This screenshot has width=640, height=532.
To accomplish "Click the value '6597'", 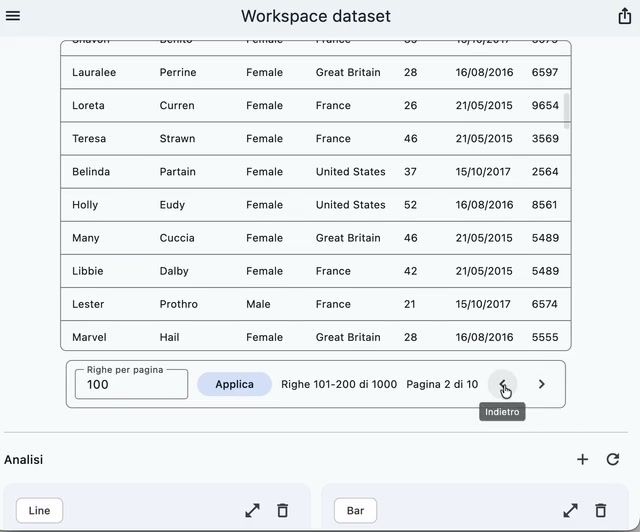I will 545,72.
